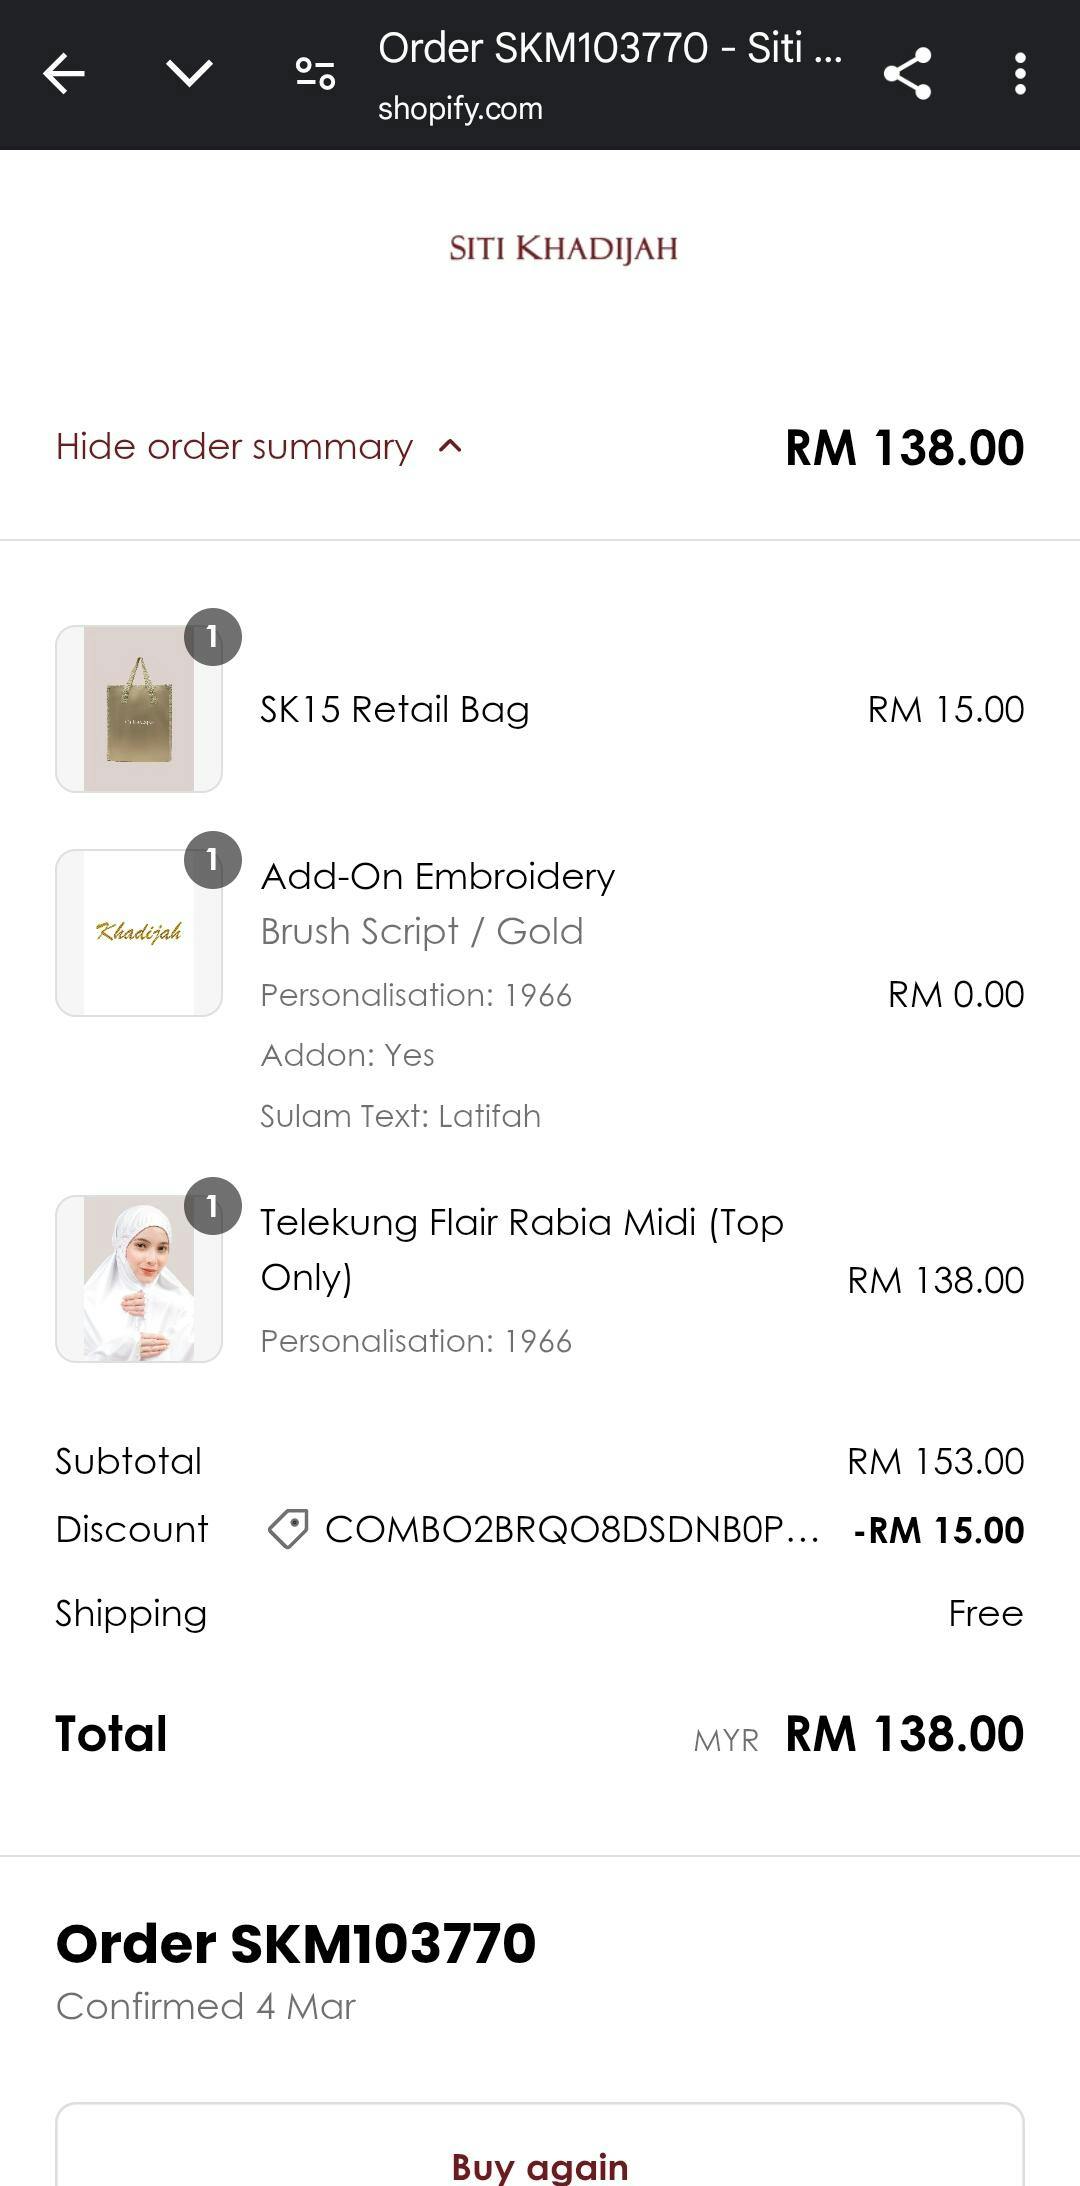Tap the downward chevron minimize icon
Image resolution: width=1080 pixels, height=2186 pixels.
point(189,74)
